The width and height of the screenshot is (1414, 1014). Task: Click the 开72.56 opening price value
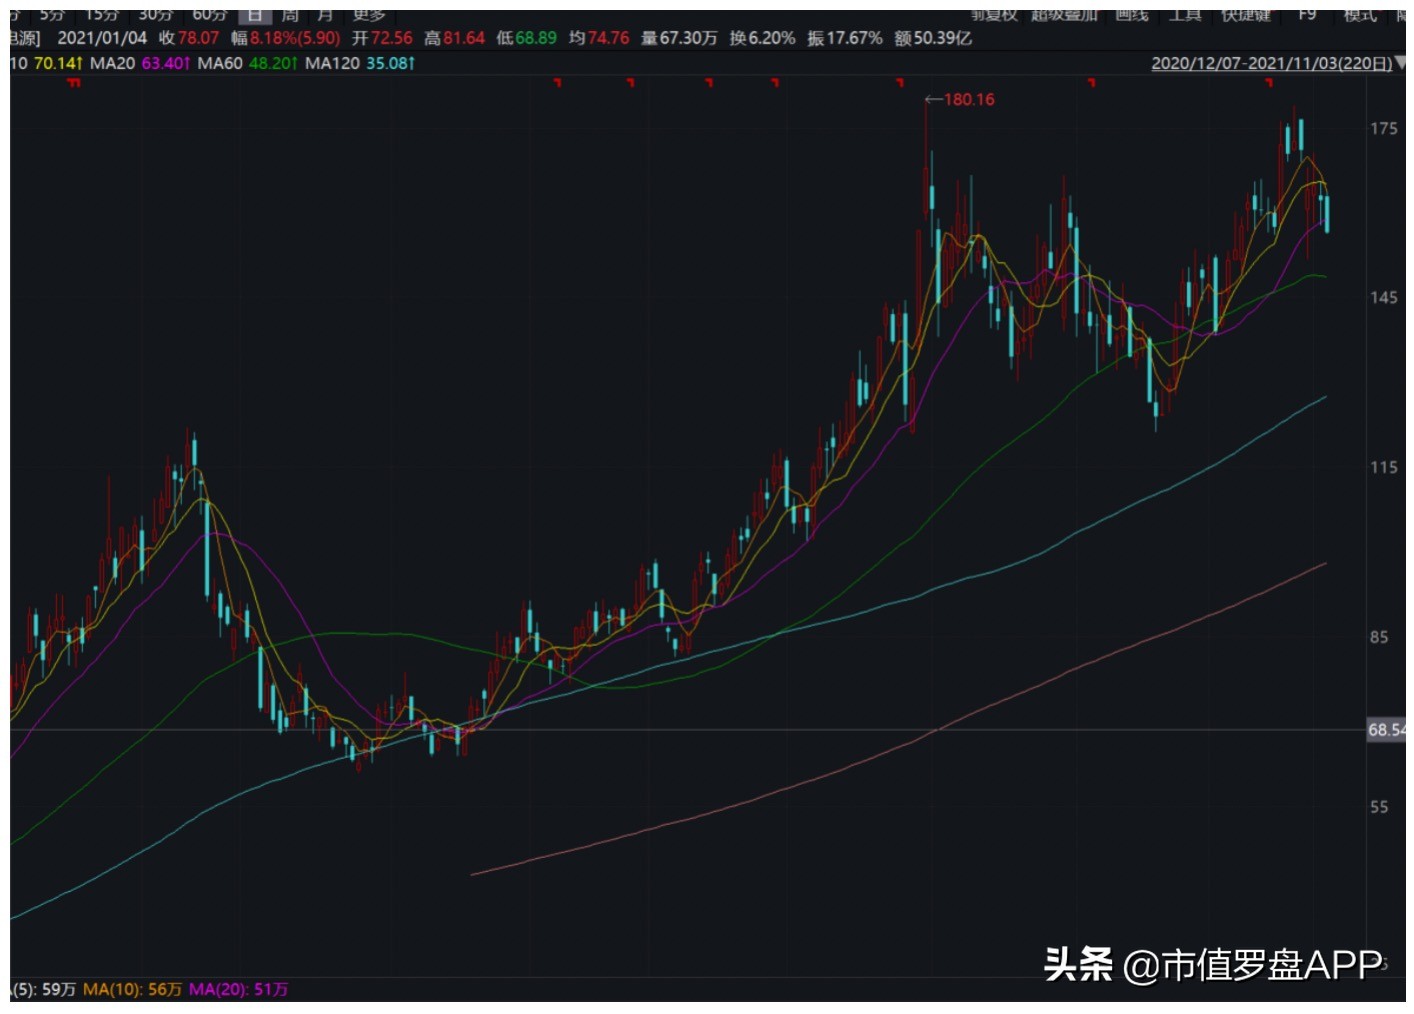(382, 38)
